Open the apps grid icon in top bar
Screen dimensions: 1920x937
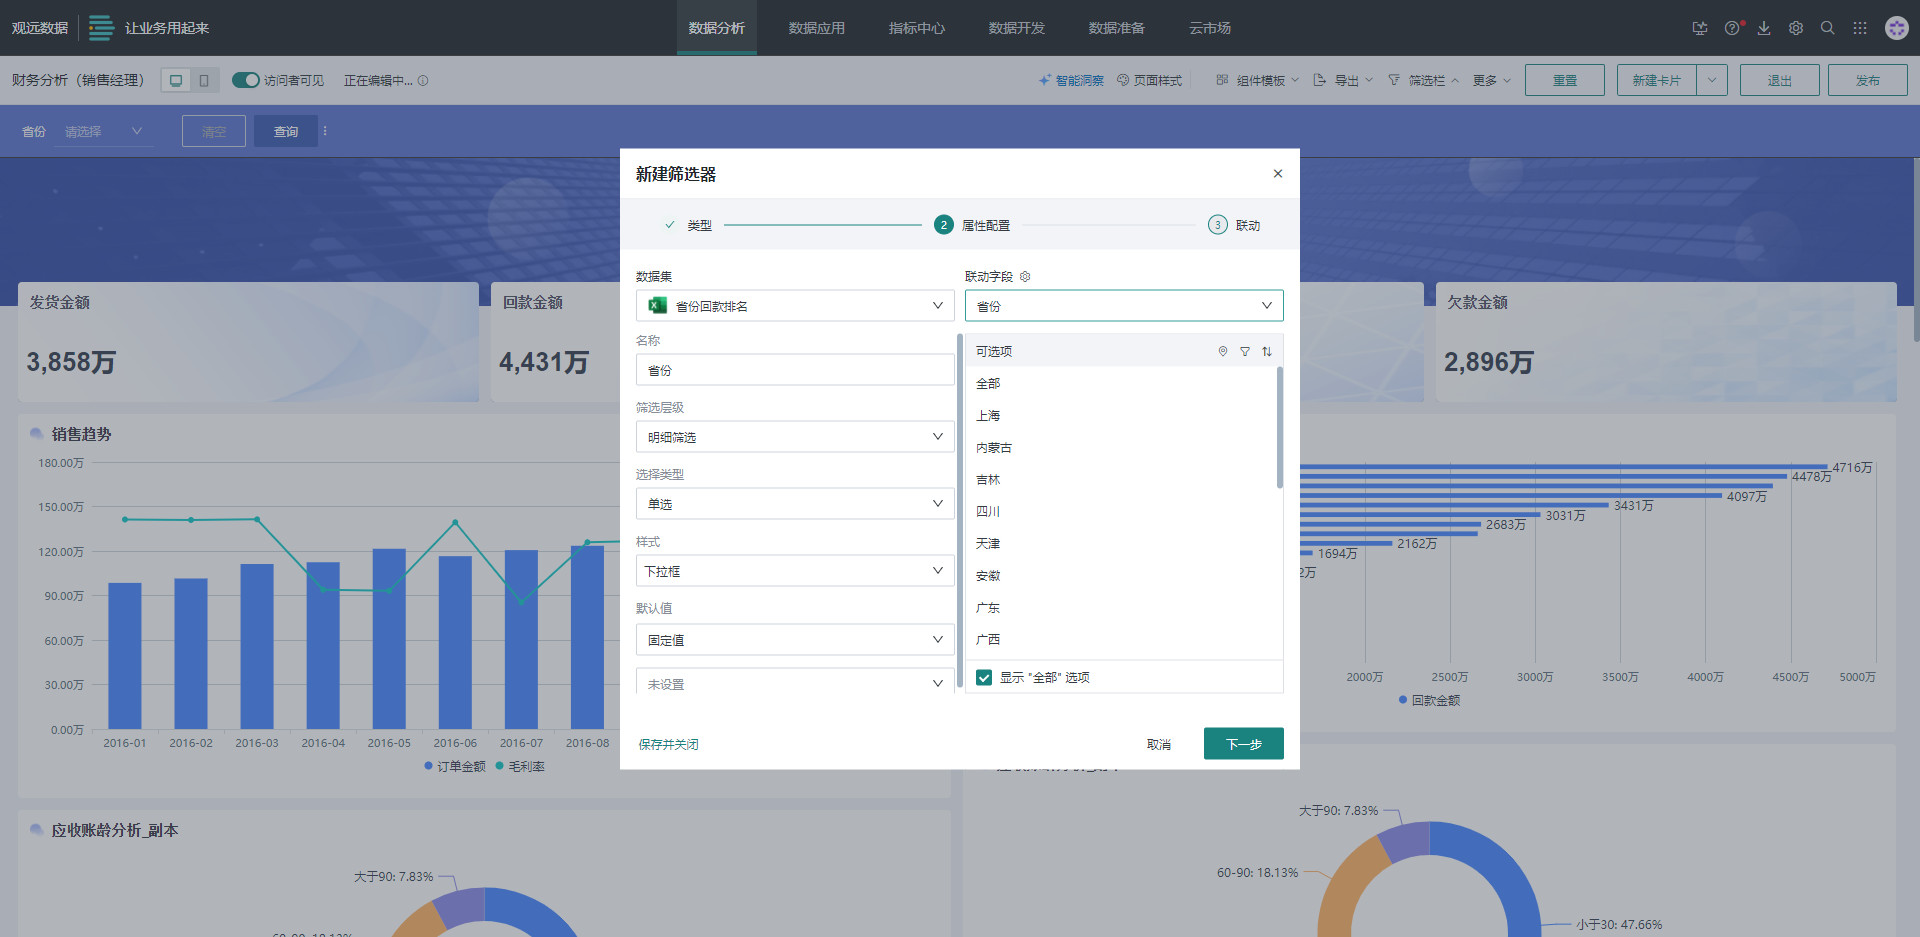1860,28
